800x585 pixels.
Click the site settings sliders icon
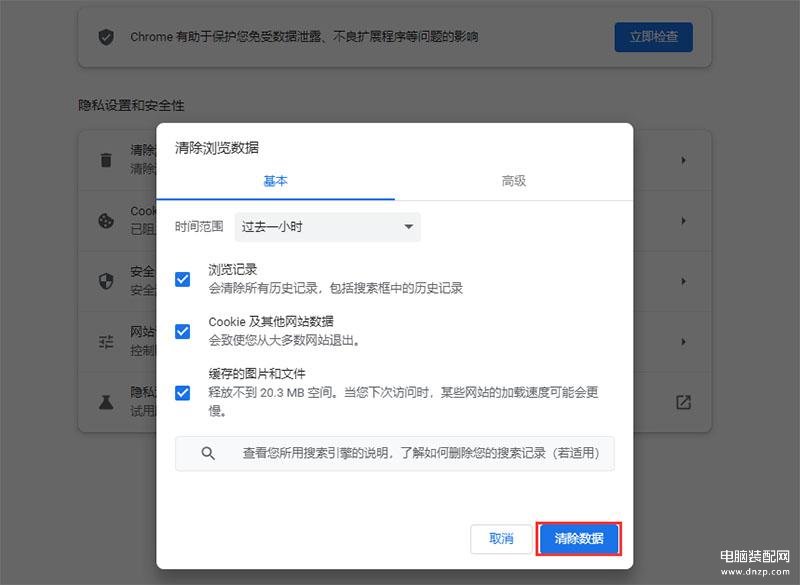pos(106,342)
